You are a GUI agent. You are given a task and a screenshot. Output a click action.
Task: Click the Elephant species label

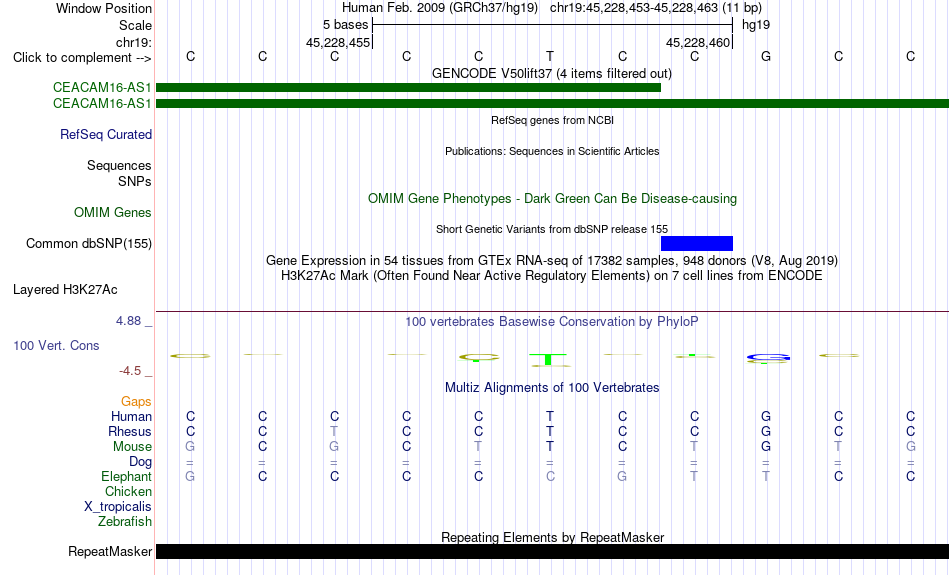pyautogui.click(x=127, y=476)
